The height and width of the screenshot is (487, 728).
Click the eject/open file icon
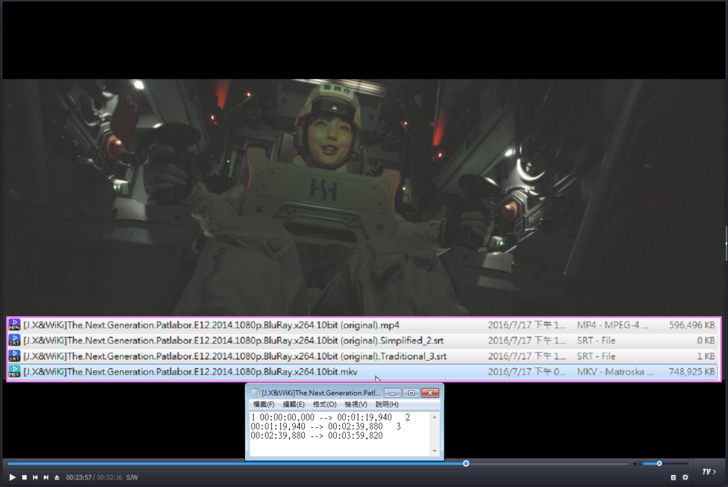pyautogui.click(x=57, y=478)
